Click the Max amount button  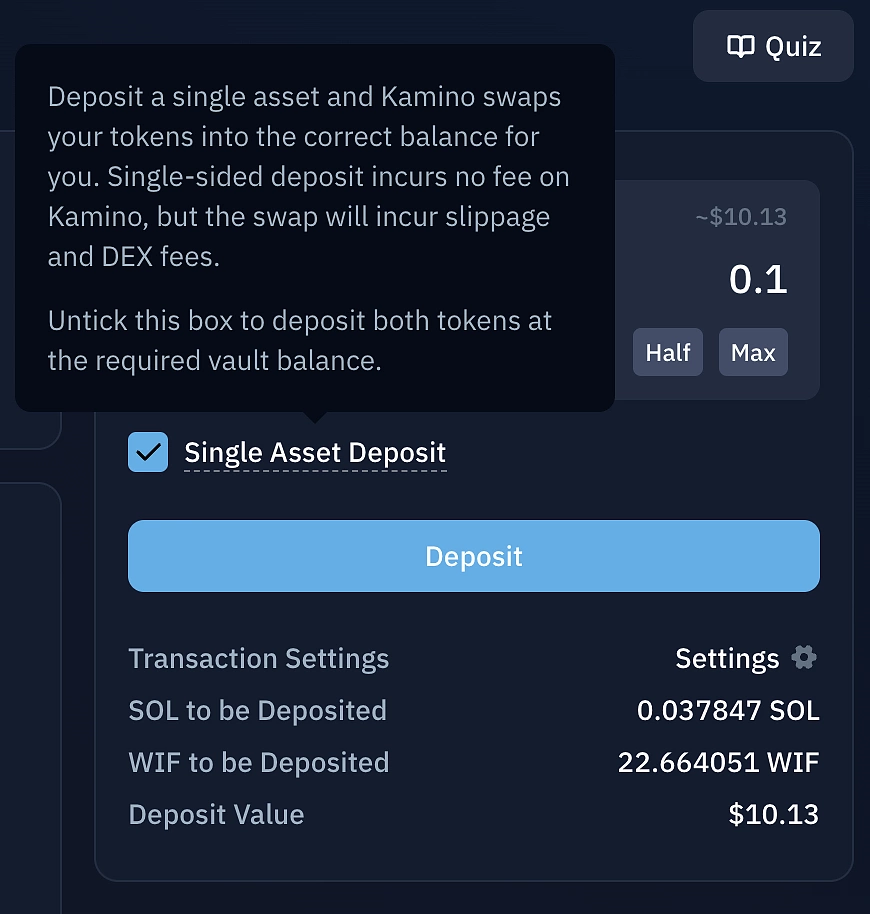(x=753, y=352)
